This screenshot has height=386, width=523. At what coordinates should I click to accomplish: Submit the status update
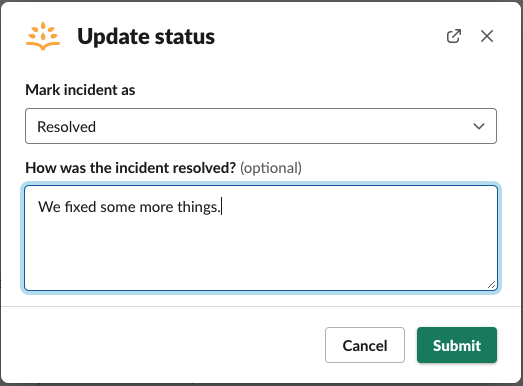coord(457,345)
